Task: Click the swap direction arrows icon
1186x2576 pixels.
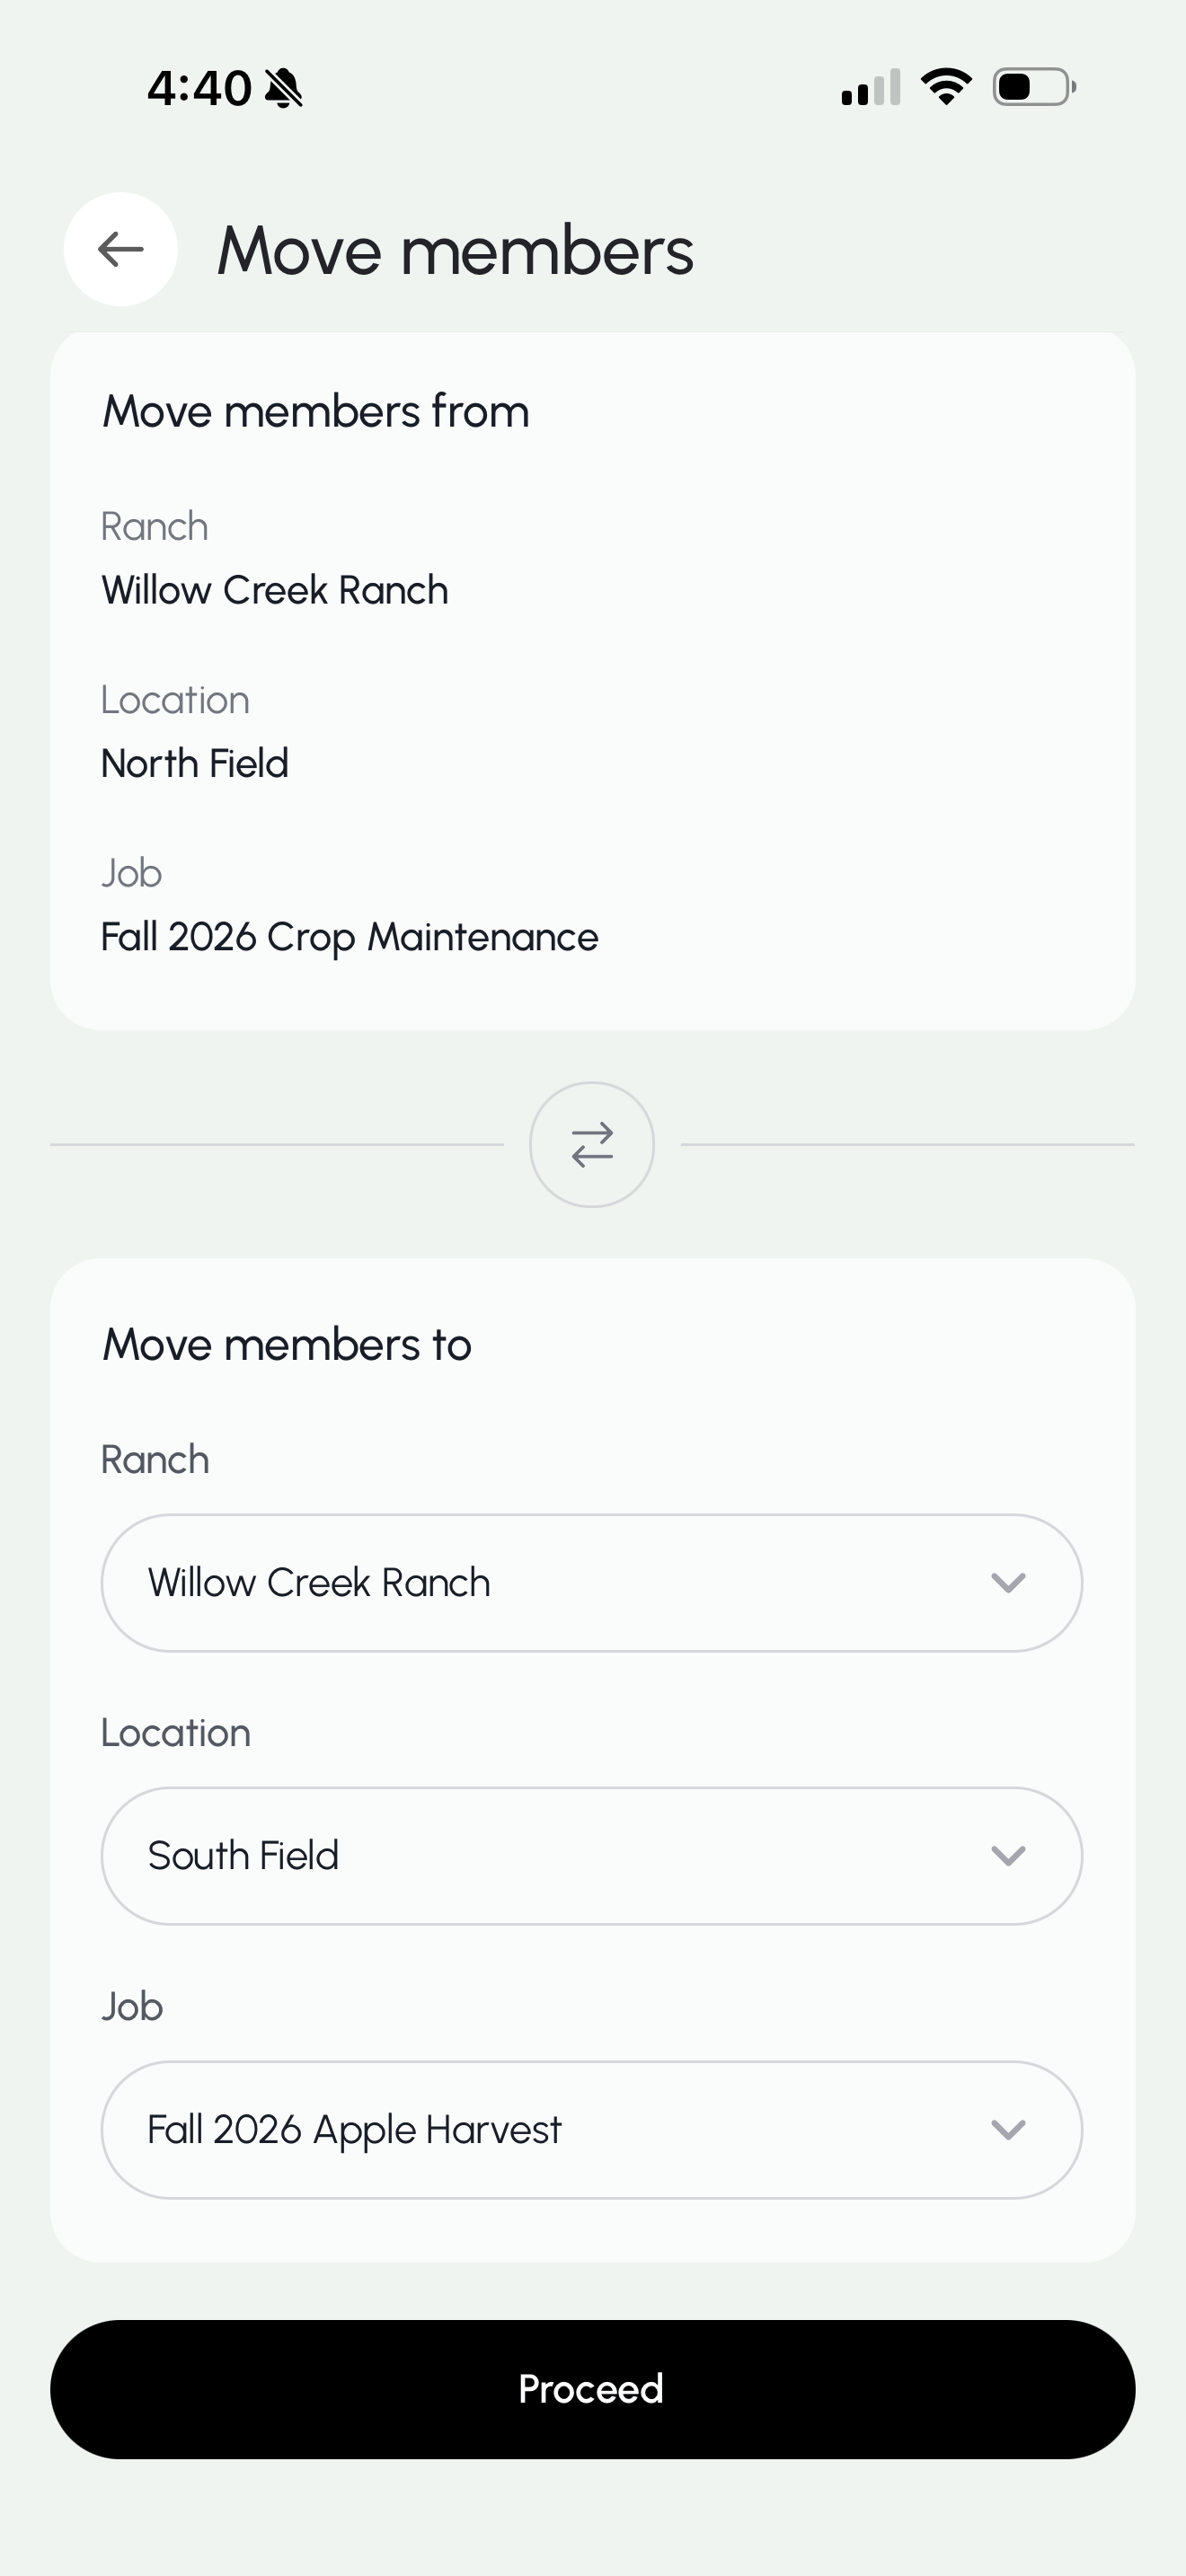Action: click(x=592, y=1144)
